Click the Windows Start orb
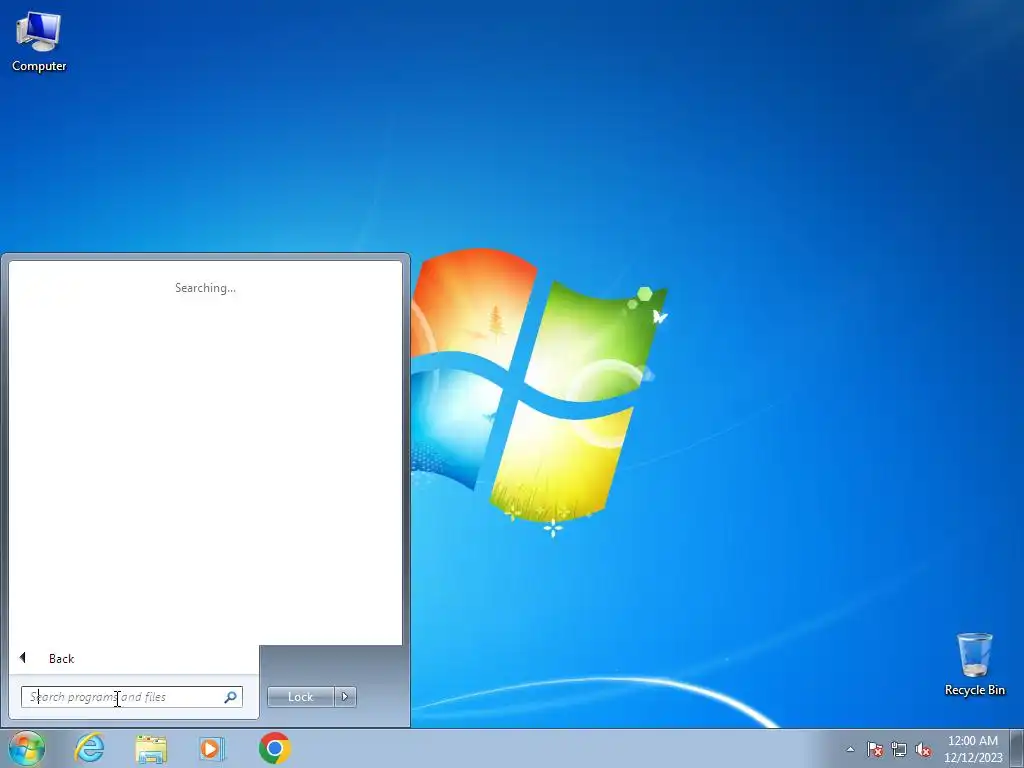This screenshot has height=768, width=1024. [x=27, y=748]
